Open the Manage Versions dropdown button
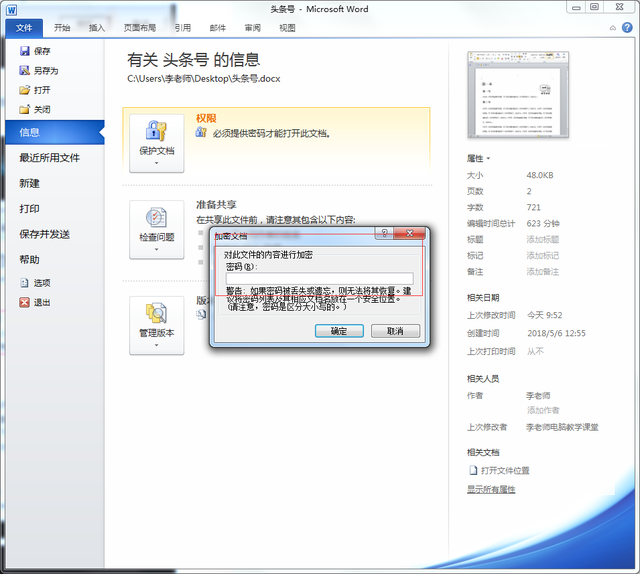This screenshot has height=574, width=640. (157, 325)
